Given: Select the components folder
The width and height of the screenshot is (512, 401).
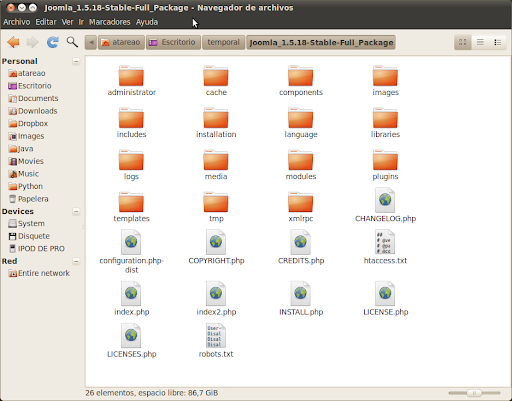Looking at the screenshot, I should pos(301,81).
